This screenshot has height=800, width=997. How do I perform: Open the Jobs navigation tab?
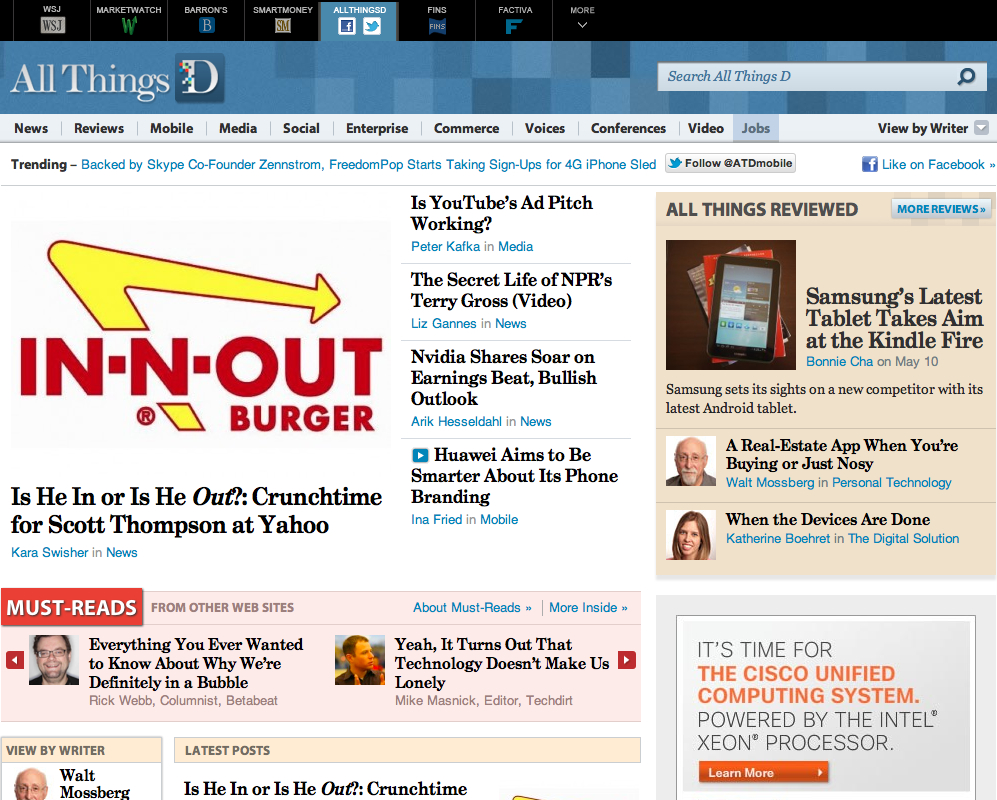(x=756, y=128)
